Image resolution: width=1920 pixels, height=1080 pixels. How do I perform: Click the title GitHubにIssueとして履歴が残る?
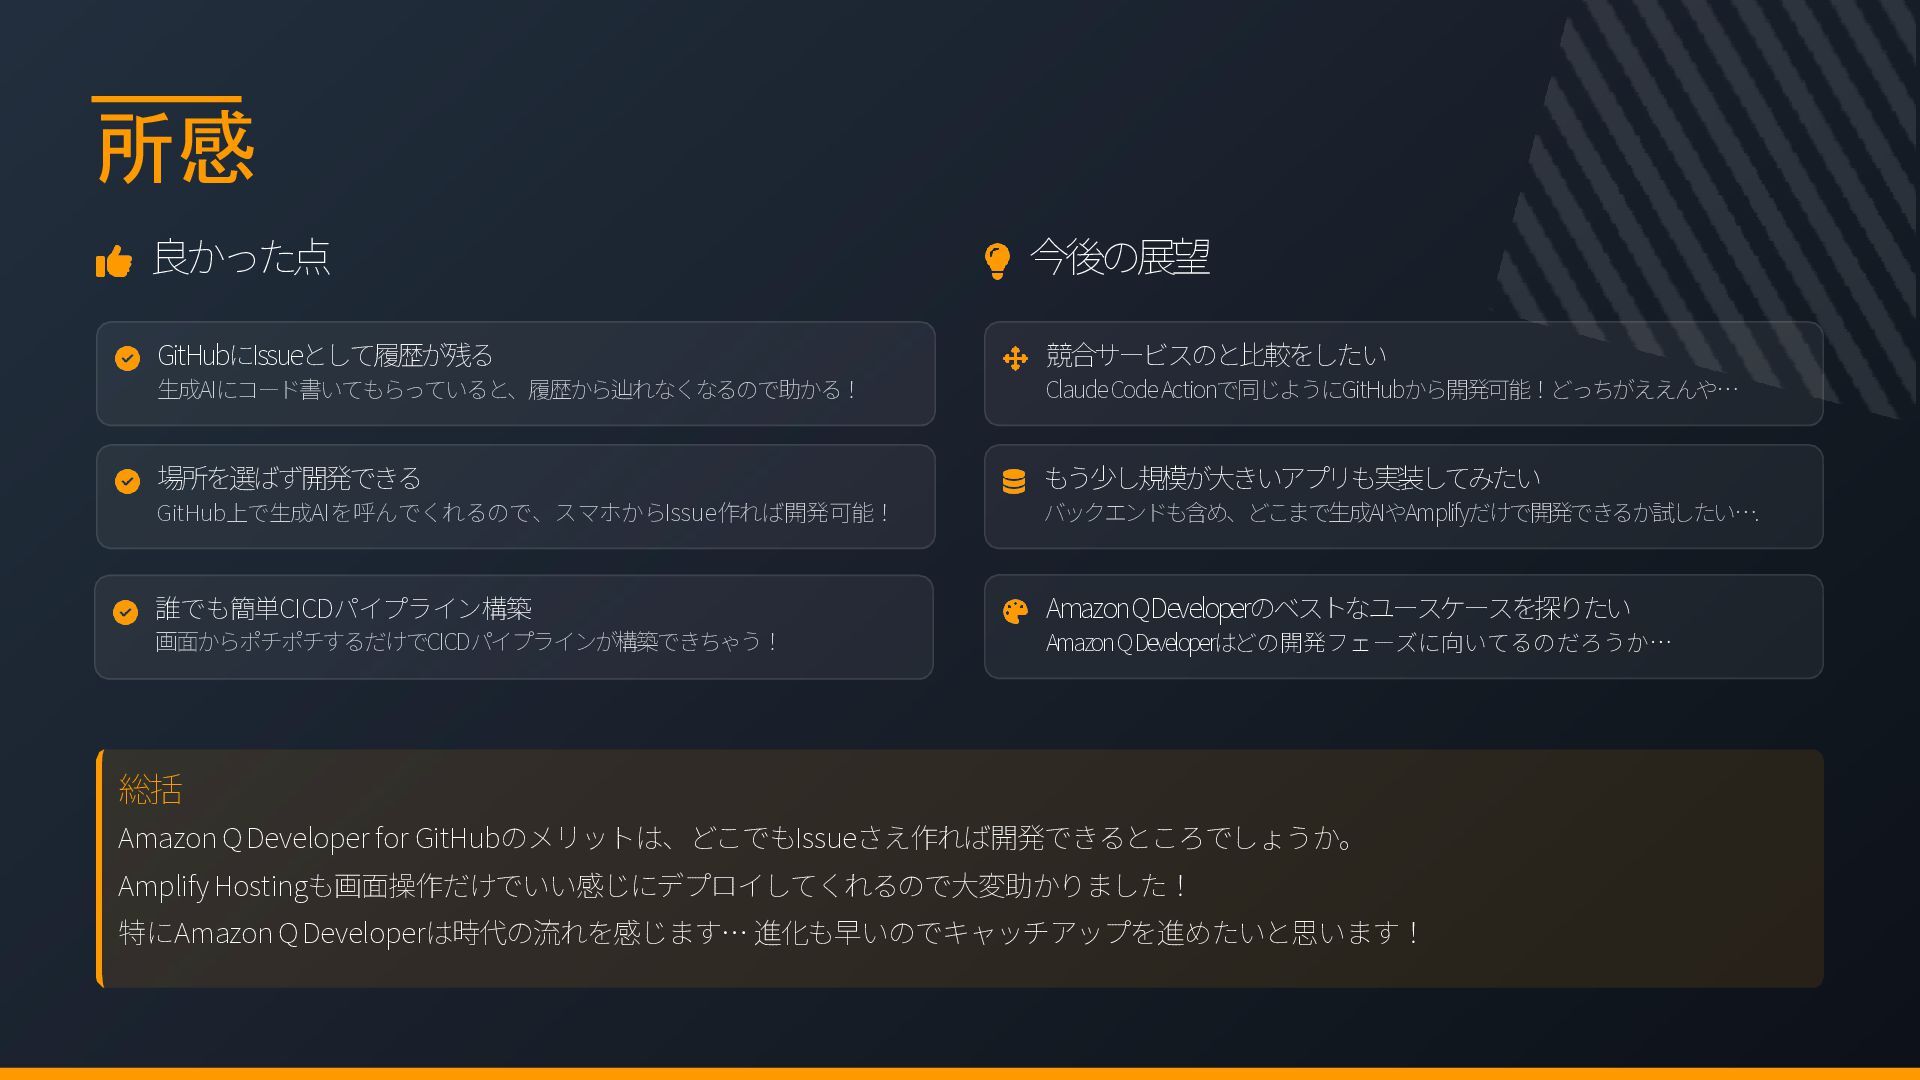pos(325,355)
